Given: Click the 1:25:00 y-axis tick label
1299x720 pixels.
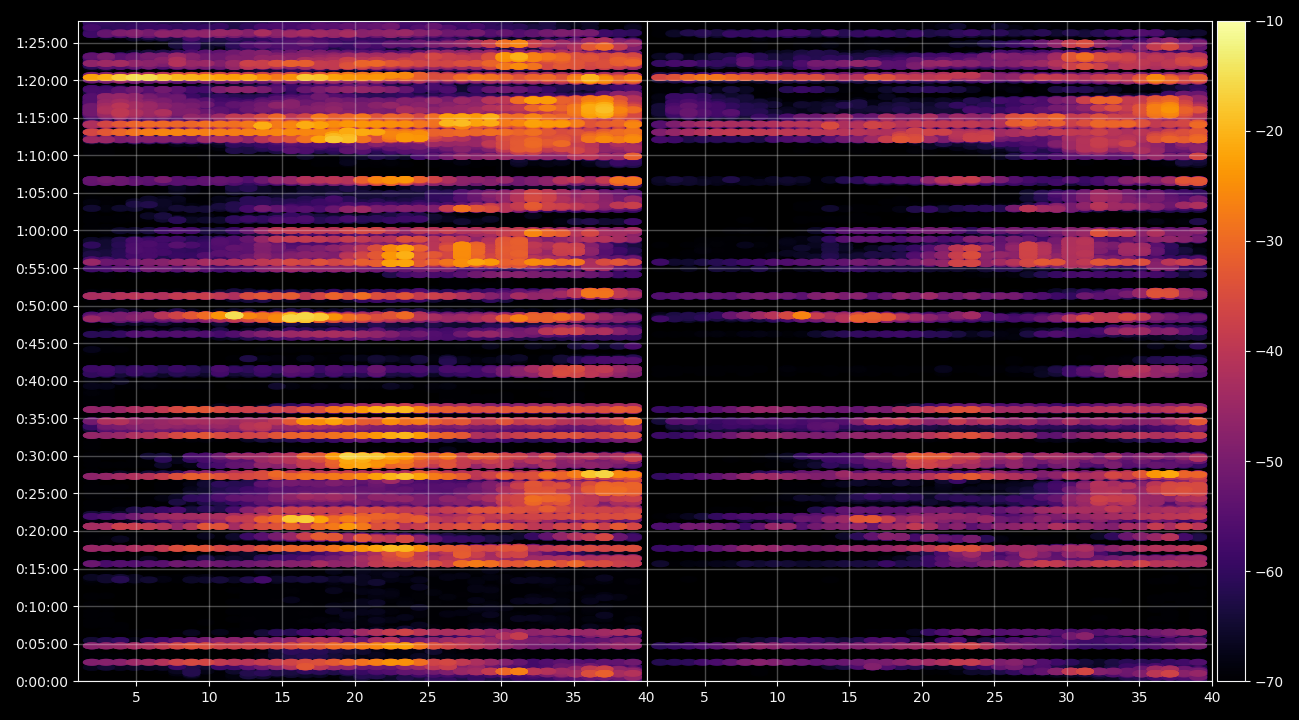Looking at the screenshot, I should click(x=42, y=43).
